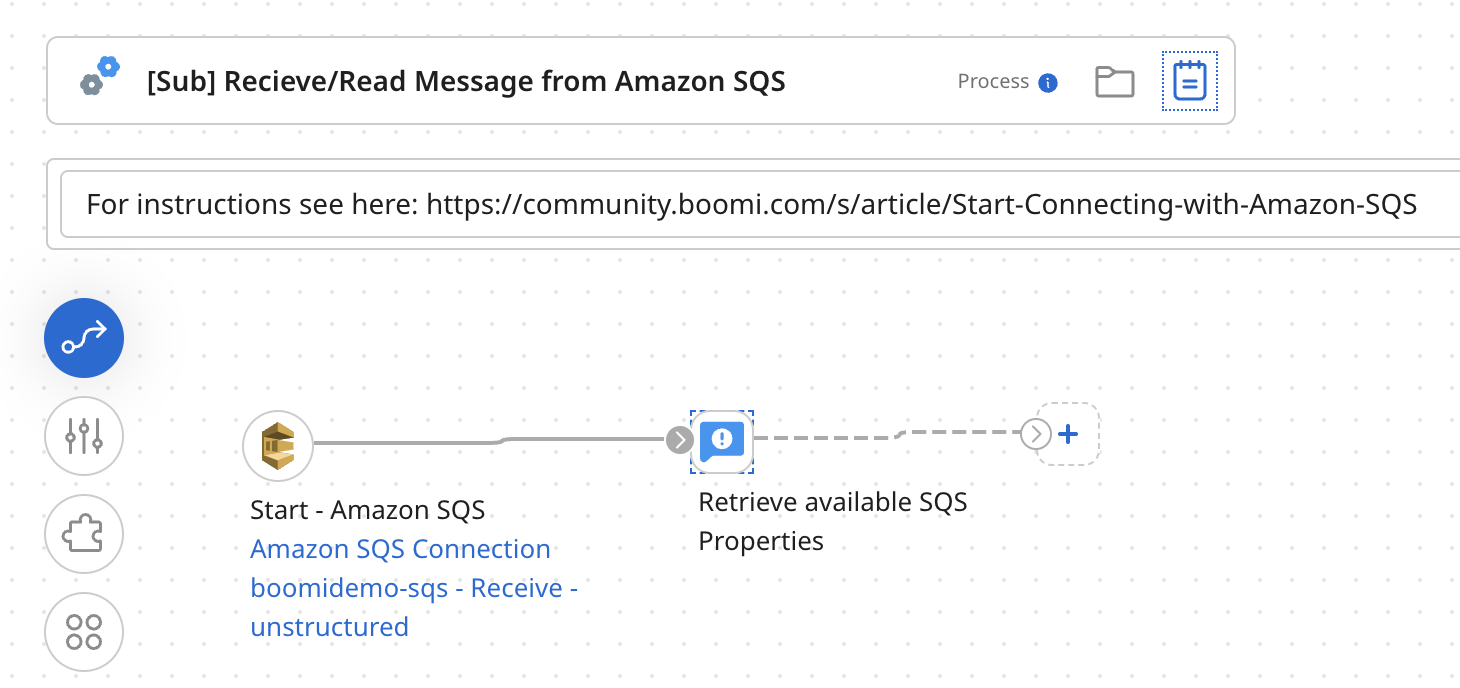Click the gear icon beside the process title
Viewport: 1460px width, 688px height.
99,76
